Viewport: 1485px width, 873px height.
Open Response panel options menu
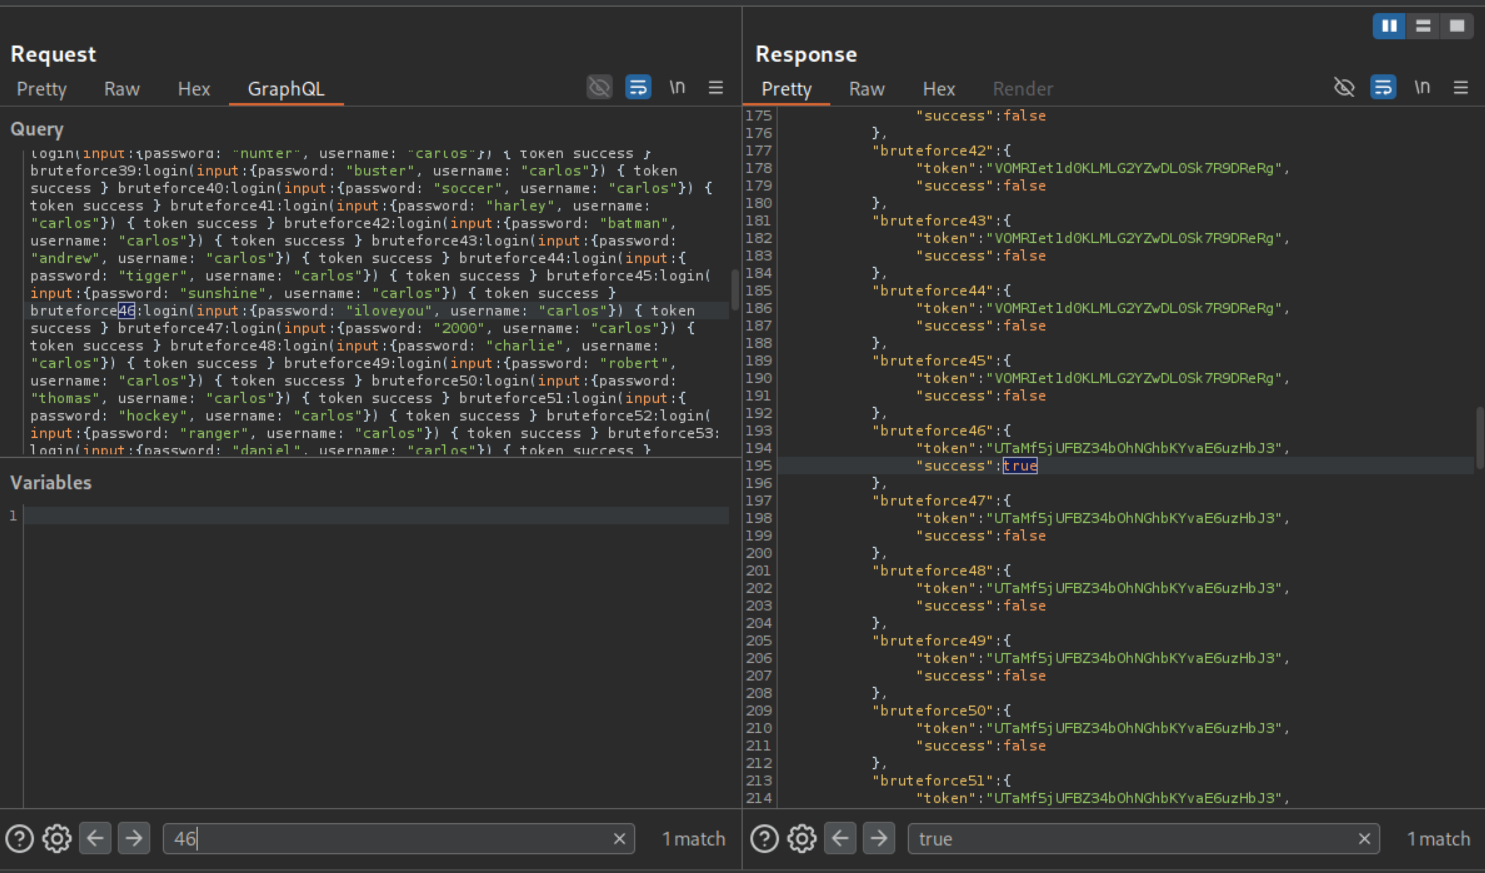click(1461, 88)
